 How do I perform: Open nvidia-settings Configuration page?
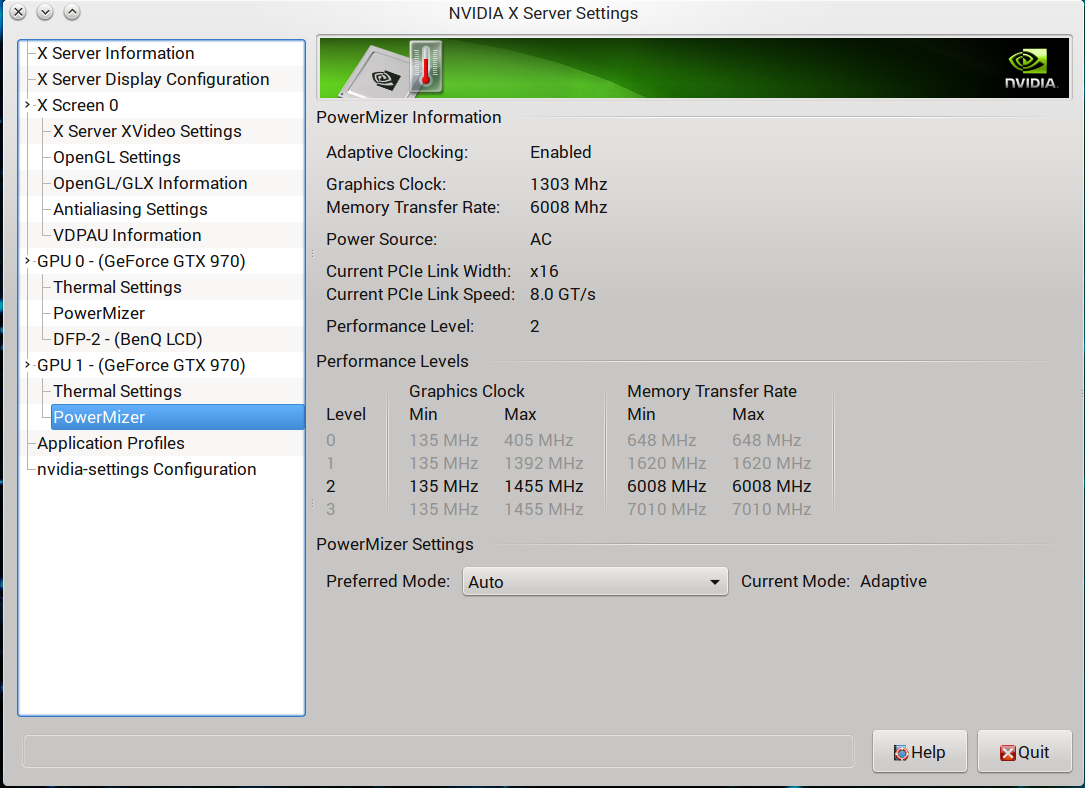click(147, 469)
